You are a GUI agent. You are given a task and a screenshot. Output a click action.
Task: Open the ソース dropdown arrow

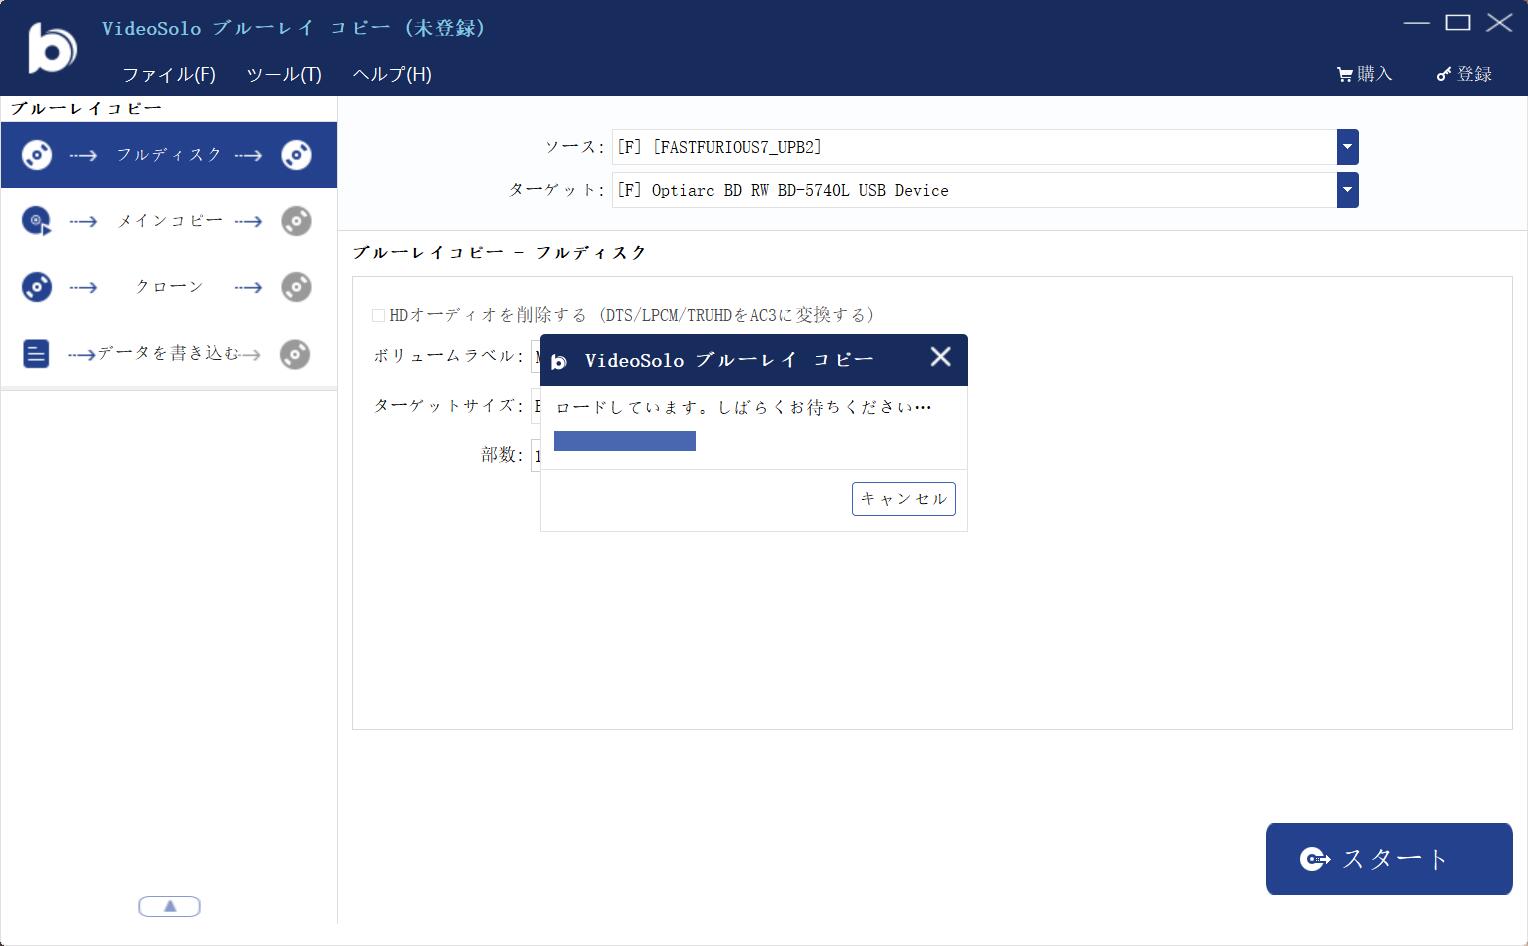(1347, 147)
